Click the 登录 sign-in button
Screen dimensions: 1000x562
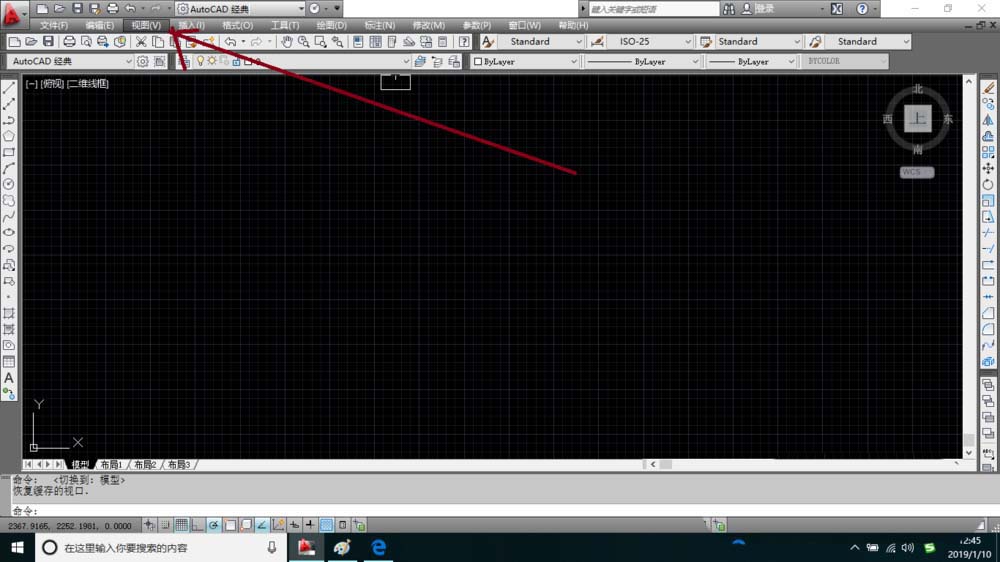pyautogui.click(x=758, y=9)
